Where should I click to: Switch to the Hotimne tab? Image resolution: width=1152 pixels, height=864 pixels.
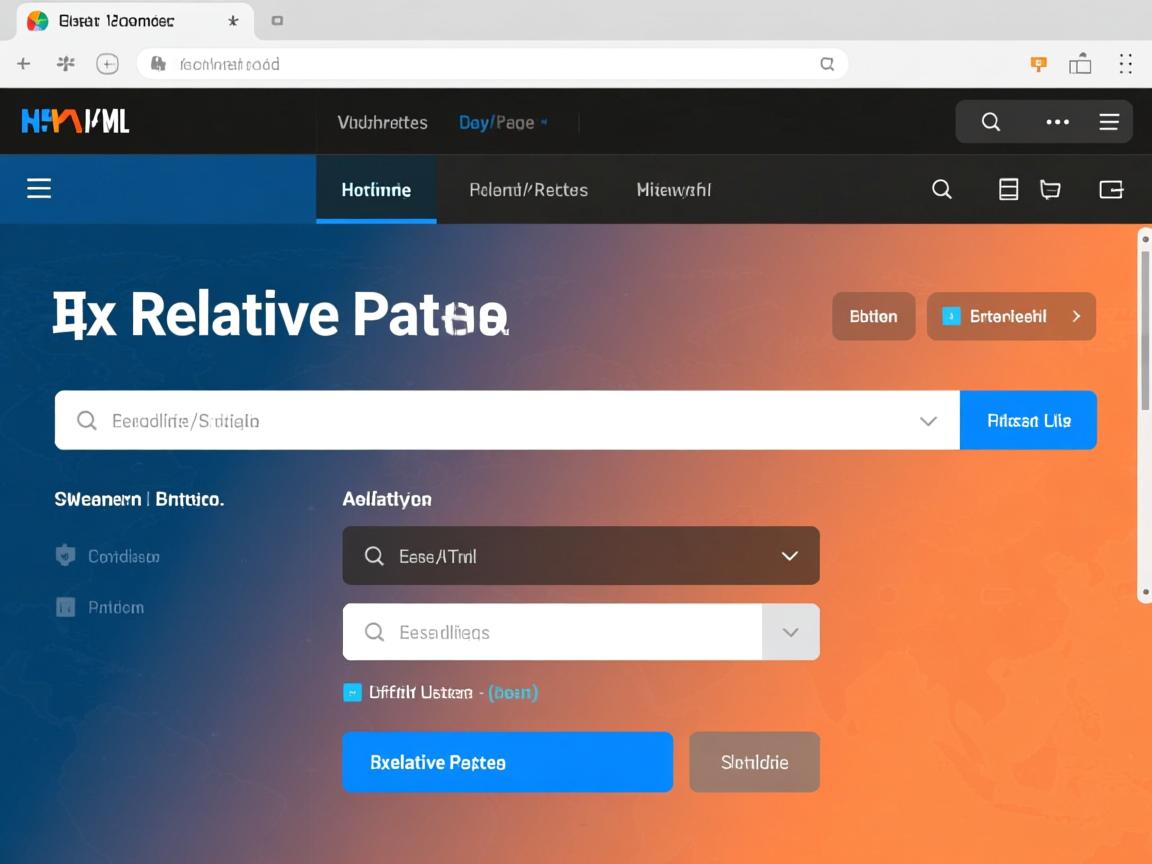pyautogui.click(x=376, y=190)
